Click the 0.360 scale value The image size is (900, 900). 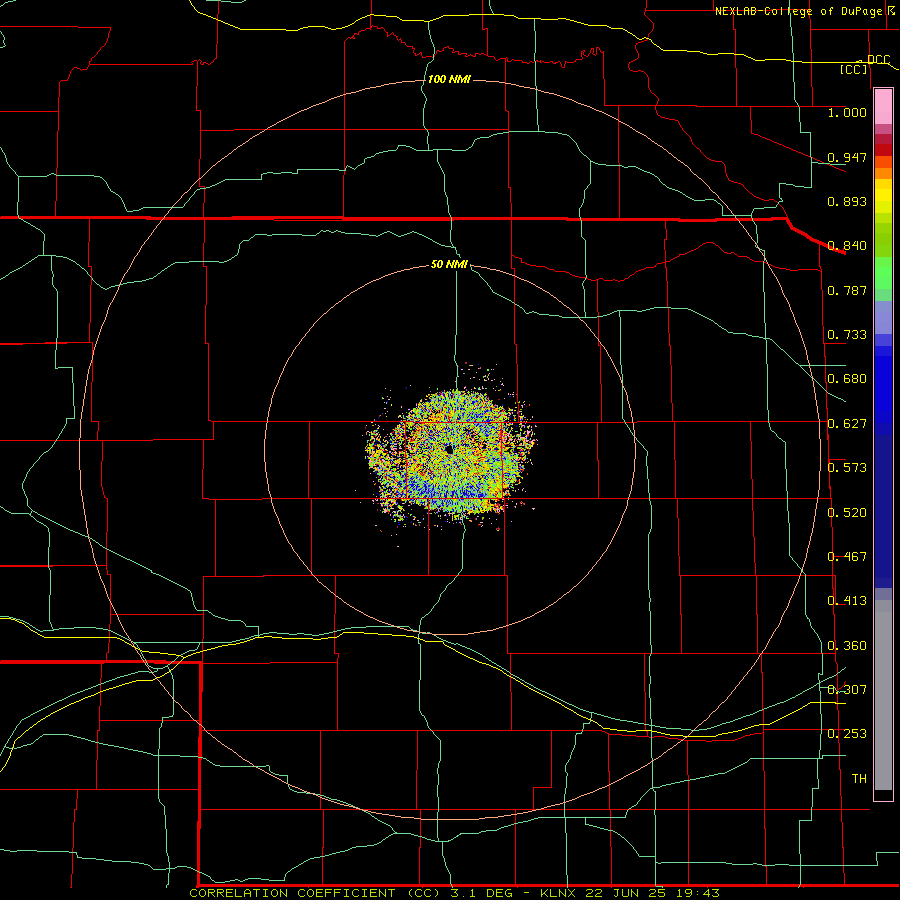(x=847, y=646)
